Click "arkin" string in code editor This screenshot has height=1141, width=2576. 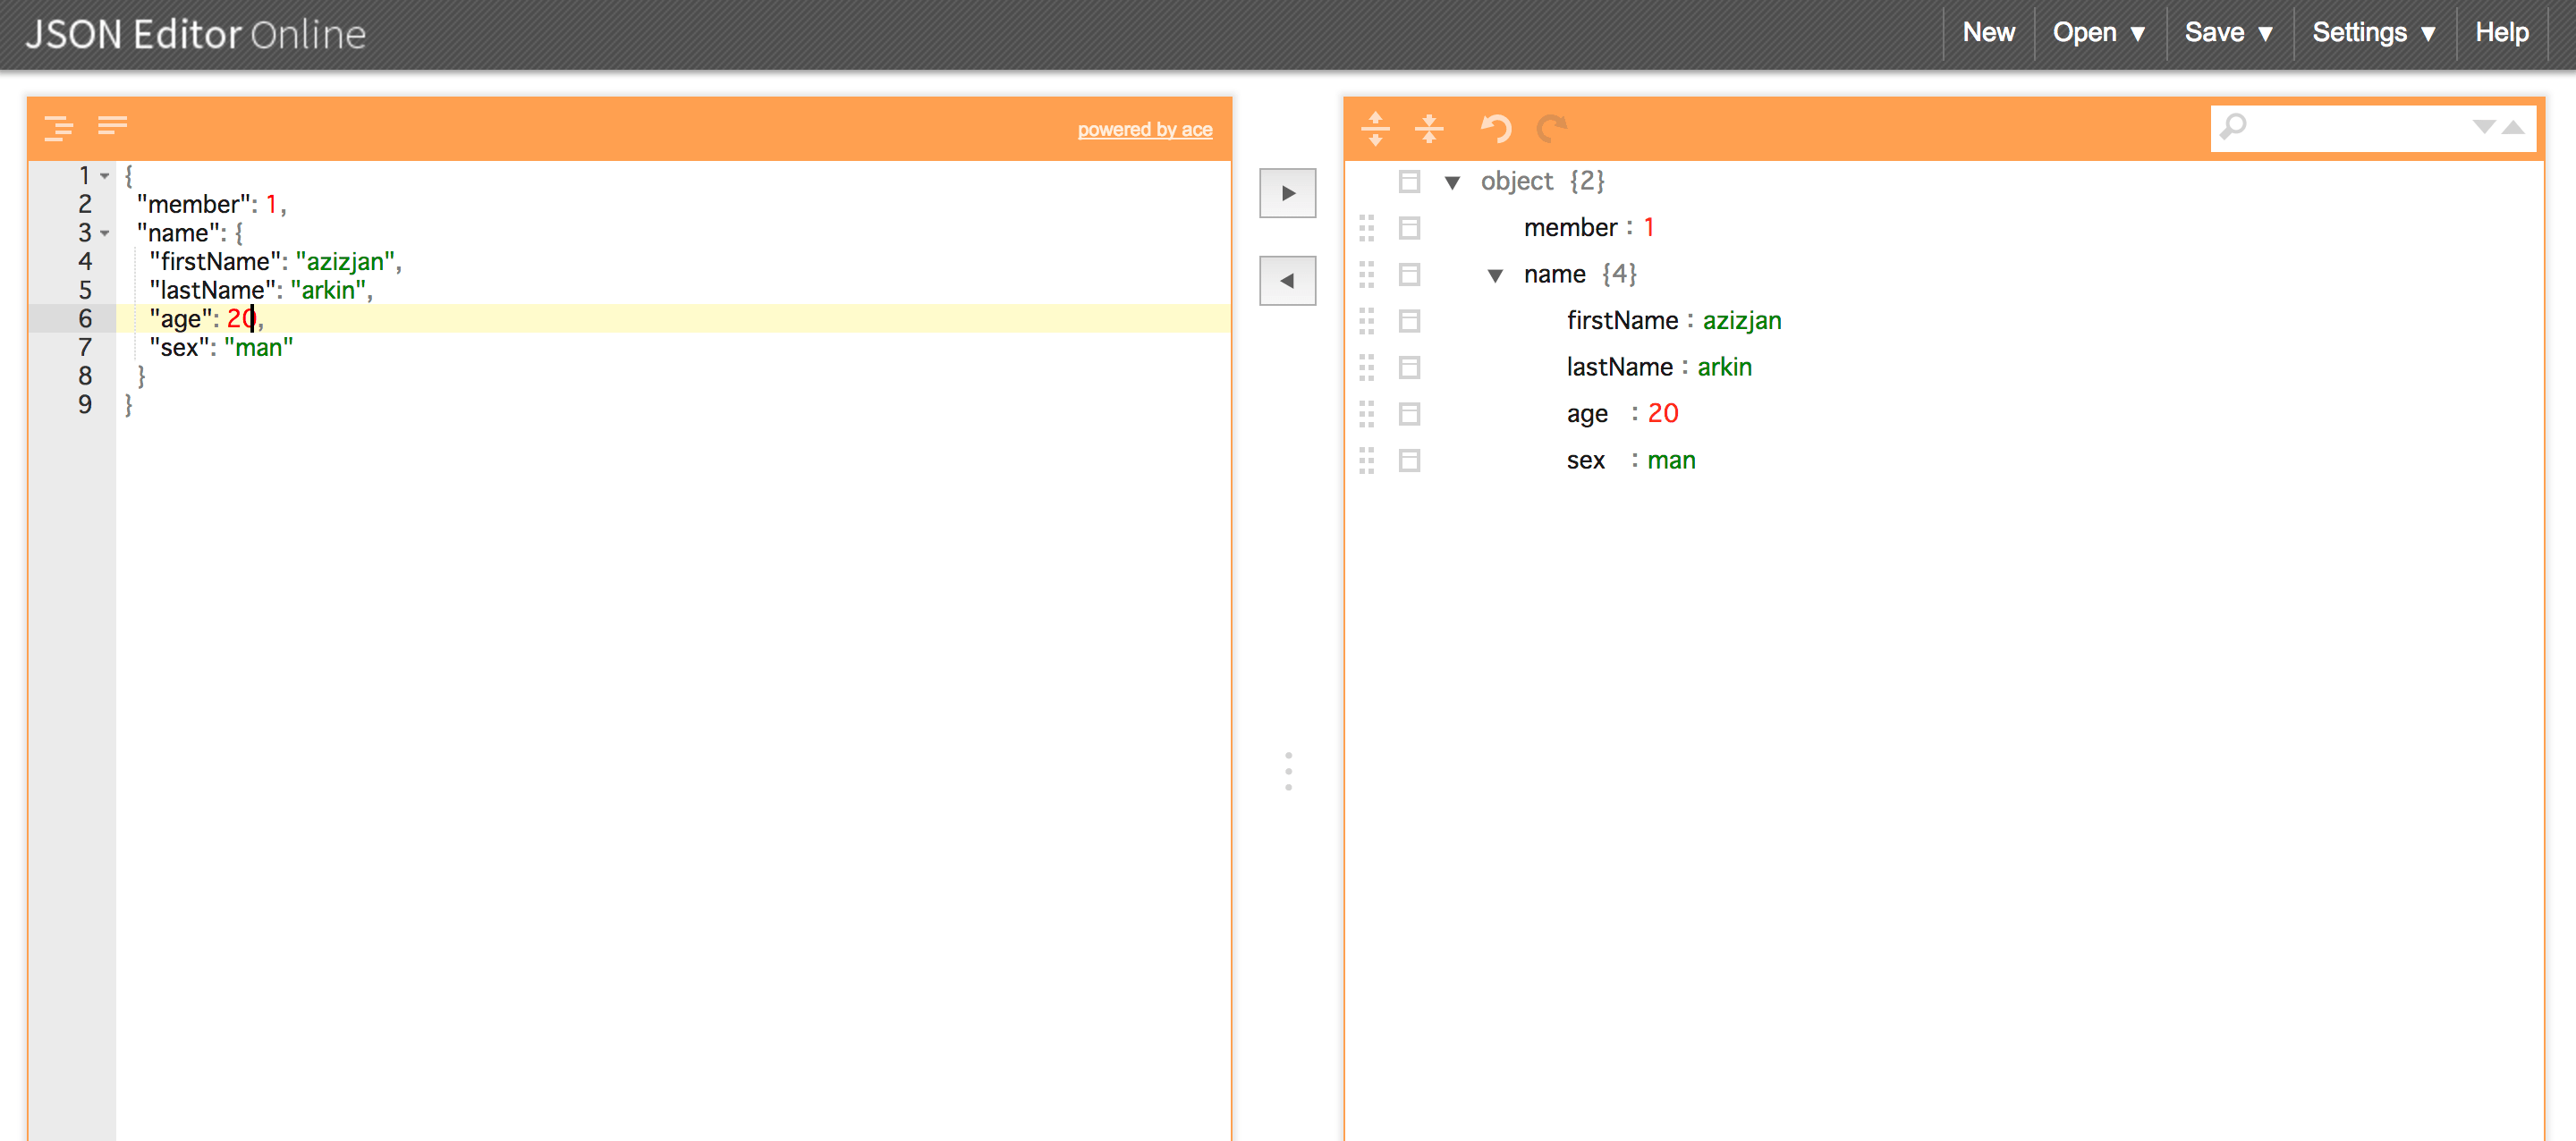[328, 291]
